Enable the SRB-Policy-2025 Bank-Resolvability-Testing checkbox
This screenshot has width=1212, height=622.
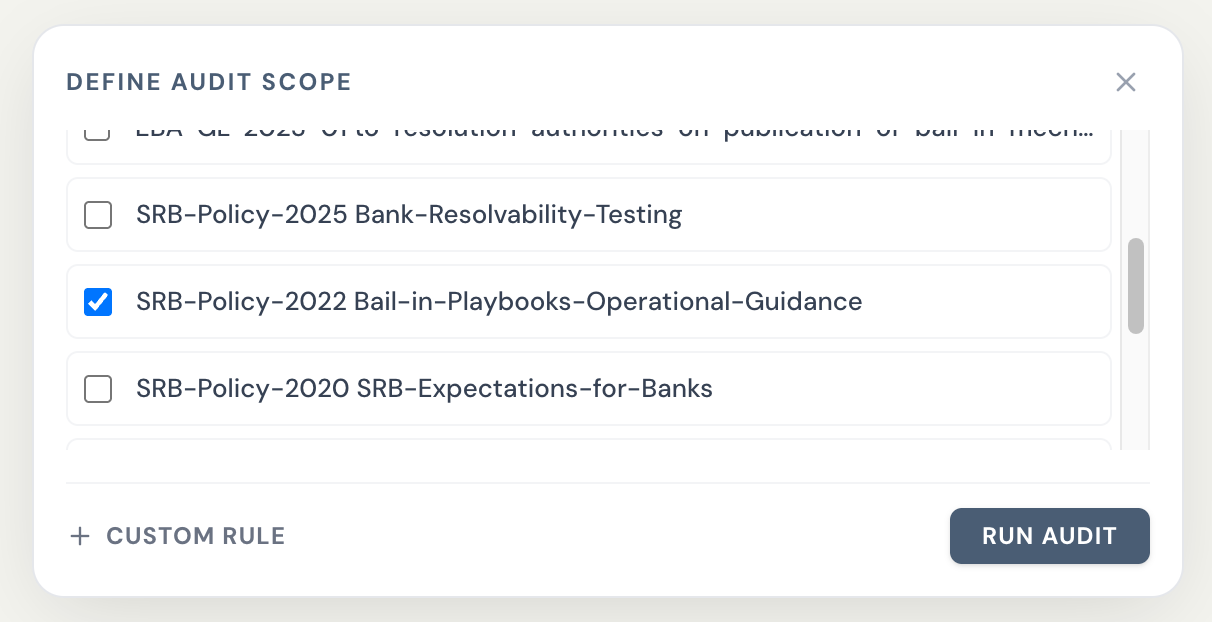[x=98, y=215]
